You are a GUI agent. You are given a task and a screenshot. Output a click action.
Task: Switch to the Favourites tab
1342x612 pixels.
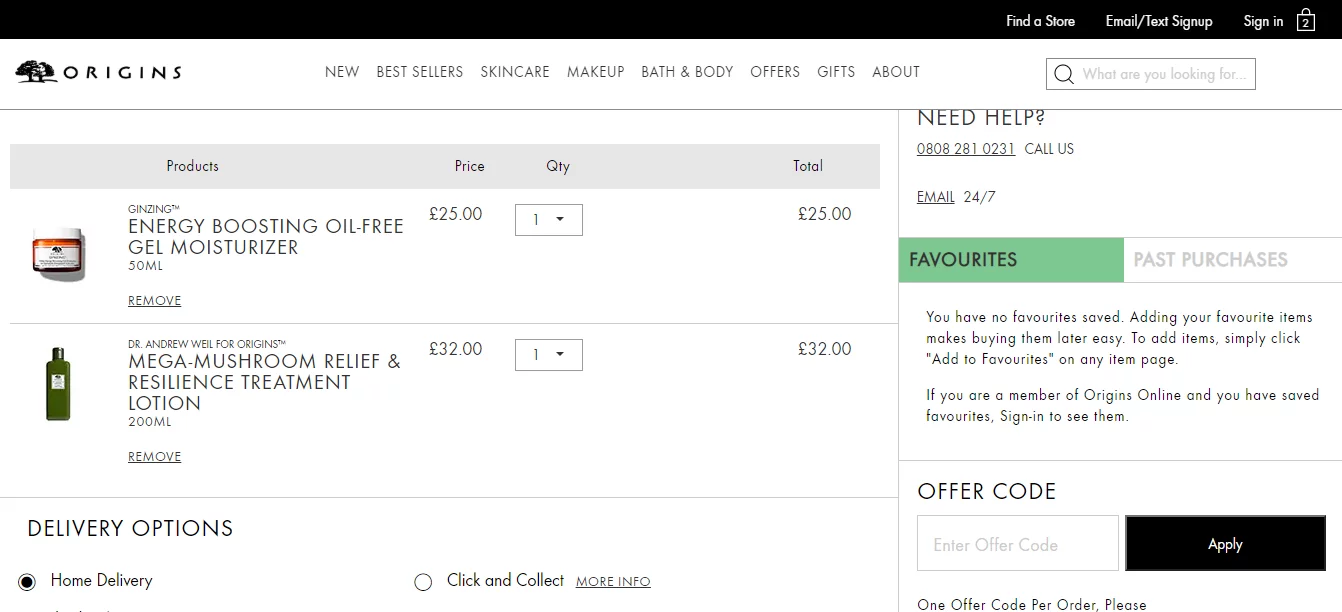pyautogui.click(x=1011, y=260)
